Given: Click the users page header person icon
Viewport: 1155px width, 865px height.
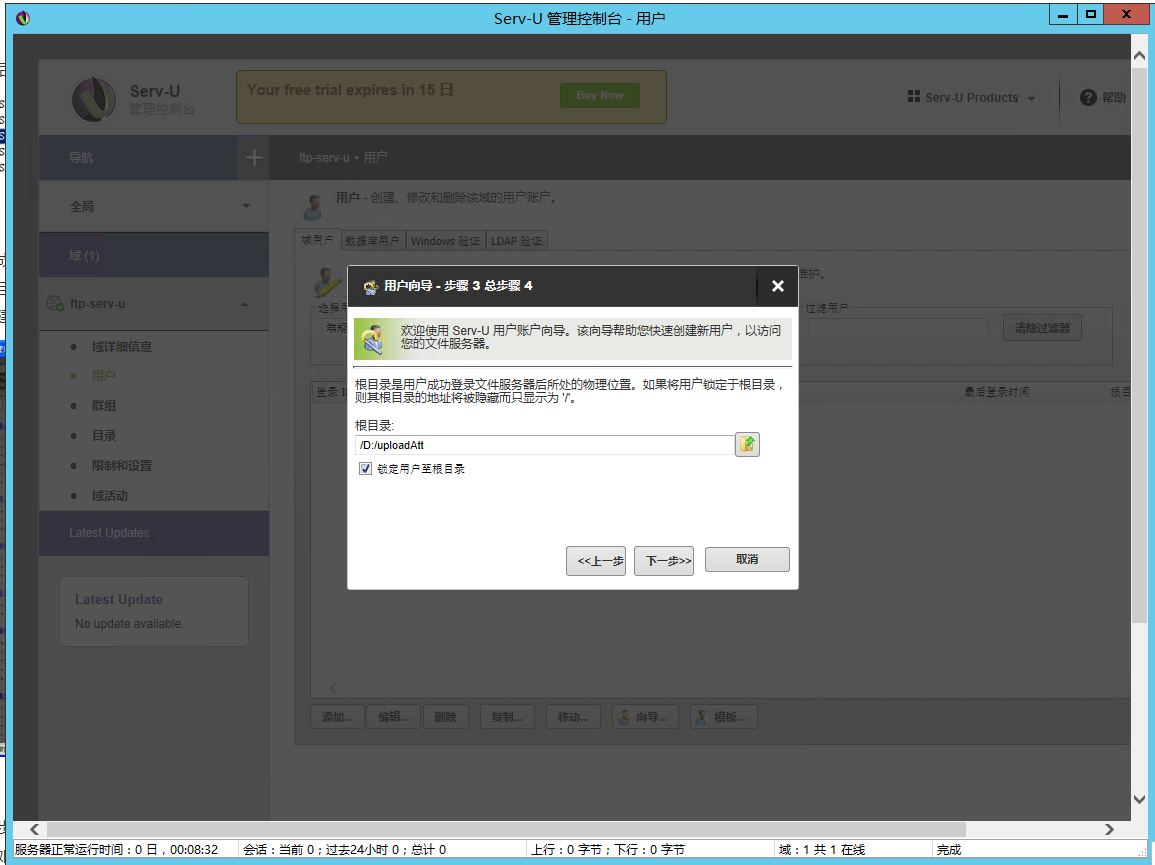Looking at the screenshot, I should (x=313, y=207).
